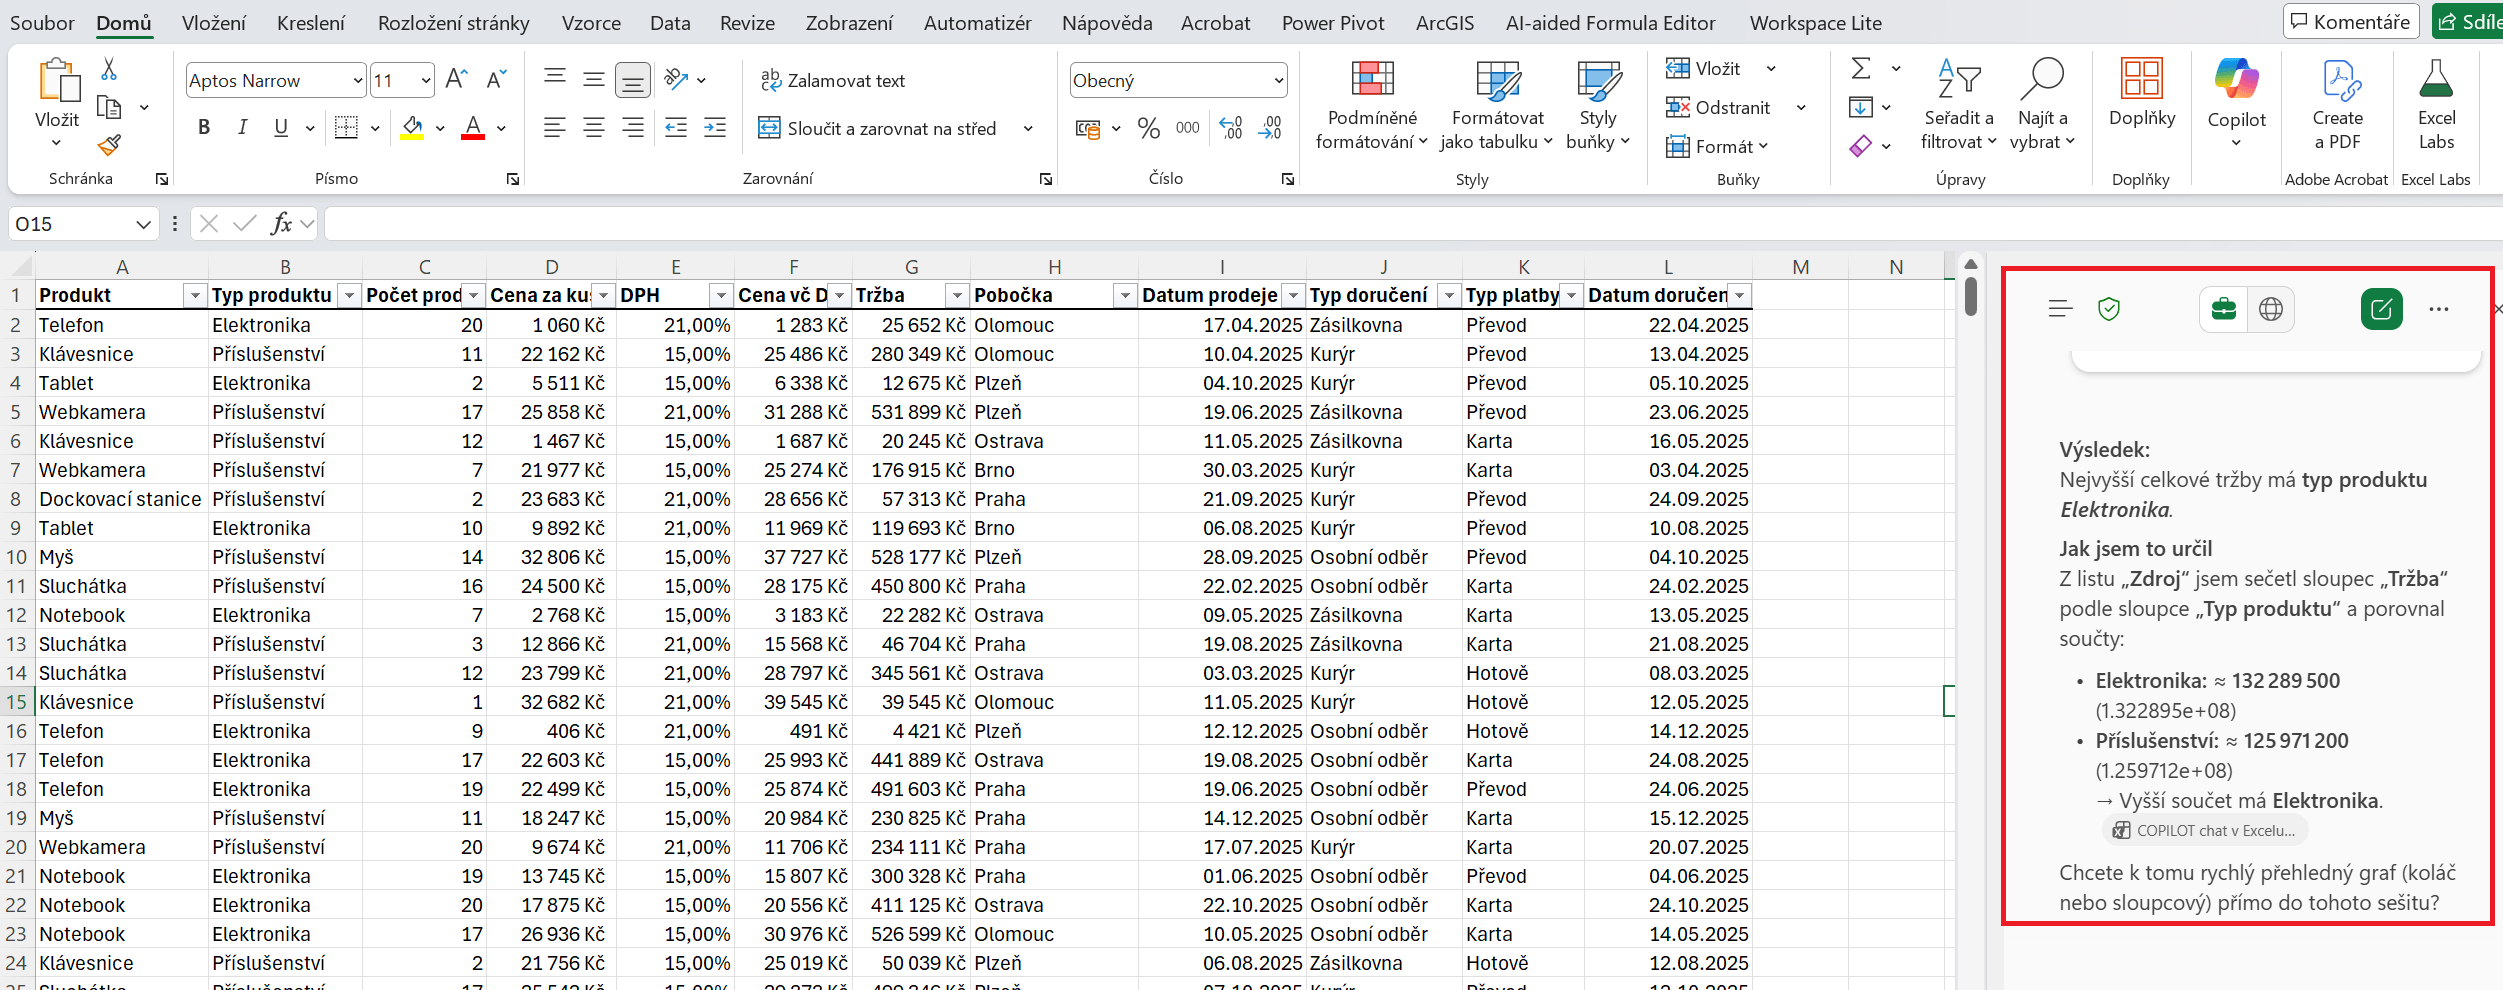Expand the Obecný number format dropdown

click(x=1278, y=81)
